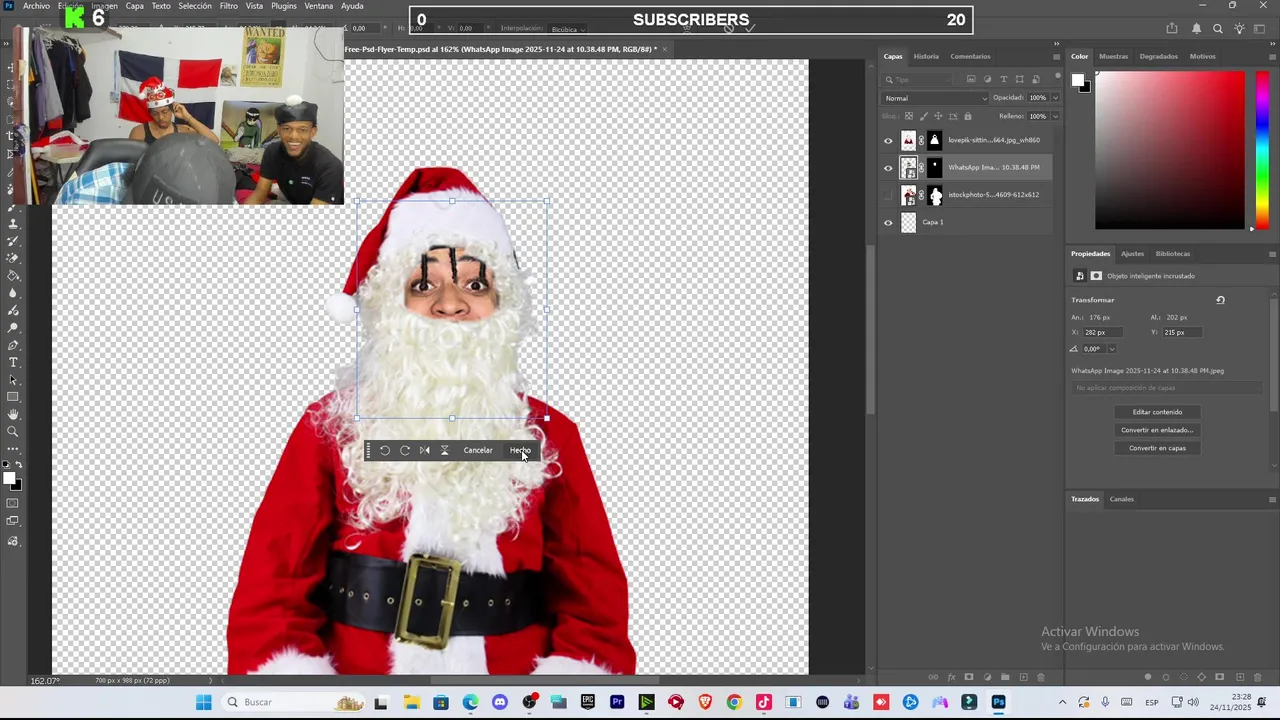
Task: Click the flip vertical icon in transform bar
Action: pyautogui.click(x=445, y=450)
